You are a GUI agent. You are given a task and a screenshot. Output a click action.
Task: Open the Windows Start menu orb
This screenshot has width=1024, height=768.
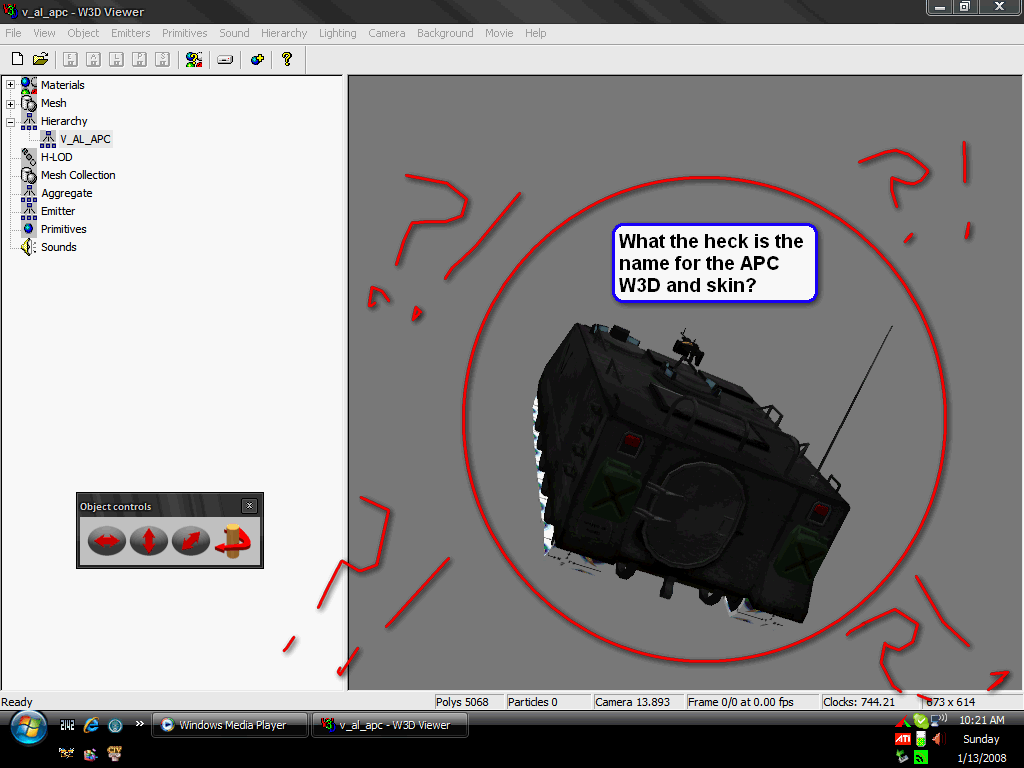tap(29, 726)
